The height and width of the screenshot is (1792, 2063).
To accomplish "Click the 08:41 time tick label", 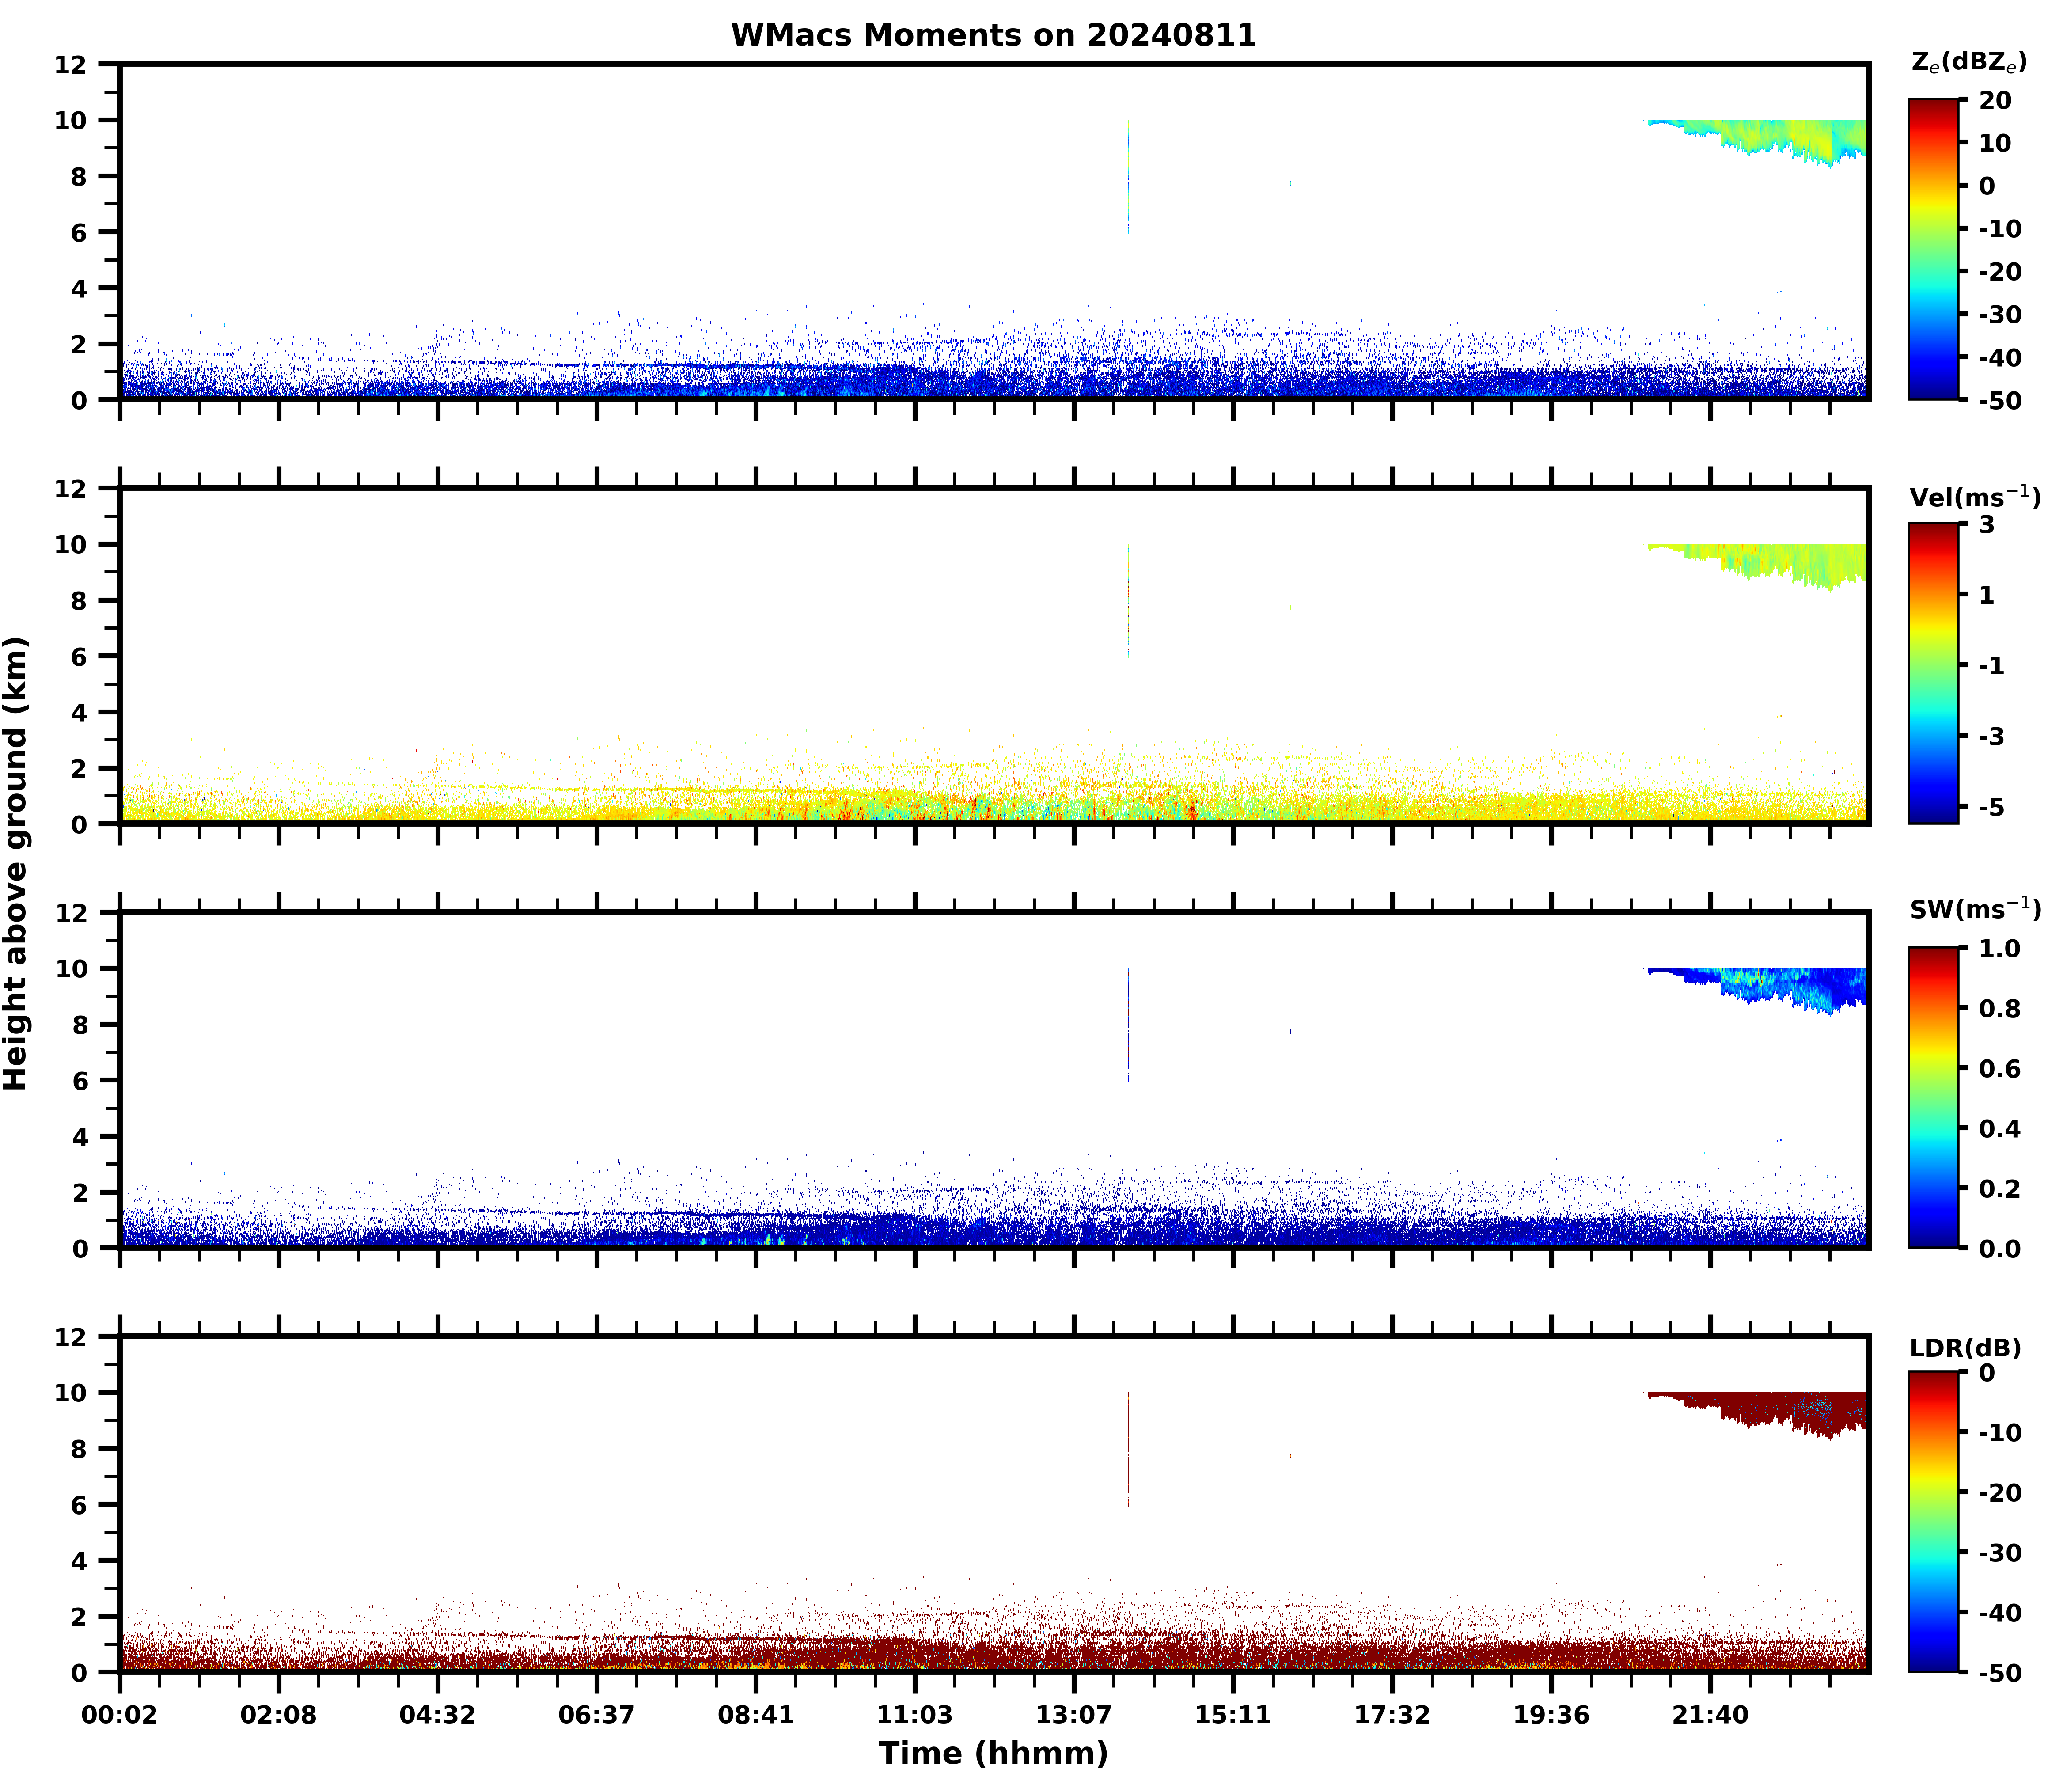I will [x=756, y=1715].
